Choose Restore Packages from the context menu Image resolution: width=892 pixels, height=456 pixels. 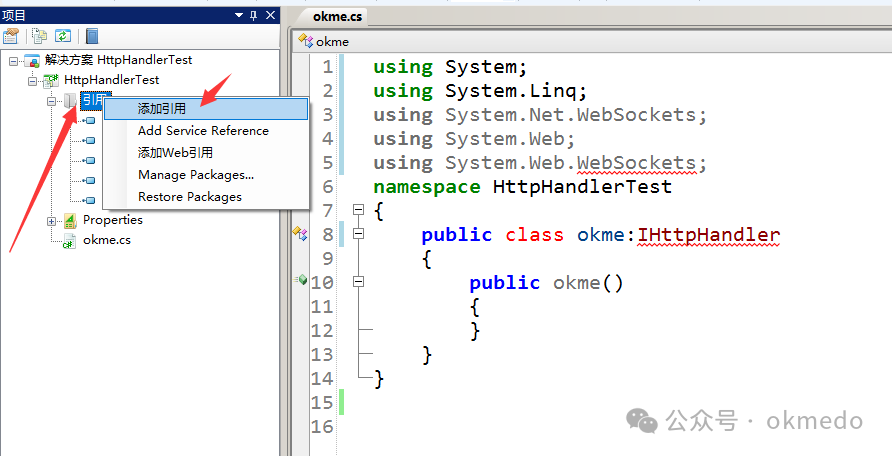(x=206, y=197)
